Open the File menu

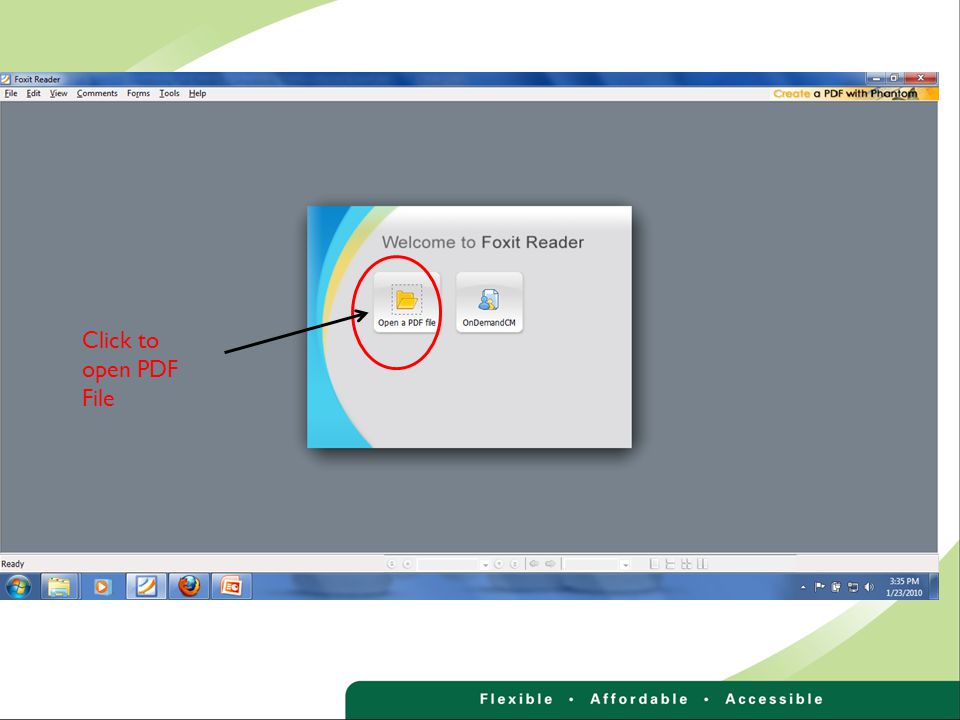click(x=11, y=93)
